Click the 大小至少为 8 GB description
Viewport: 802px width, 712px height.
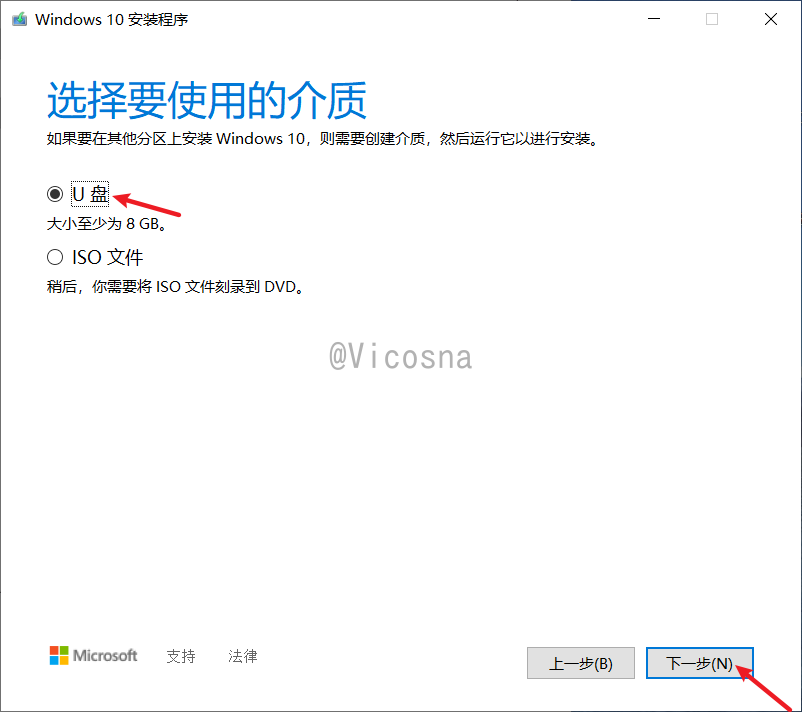coord(107,224)
